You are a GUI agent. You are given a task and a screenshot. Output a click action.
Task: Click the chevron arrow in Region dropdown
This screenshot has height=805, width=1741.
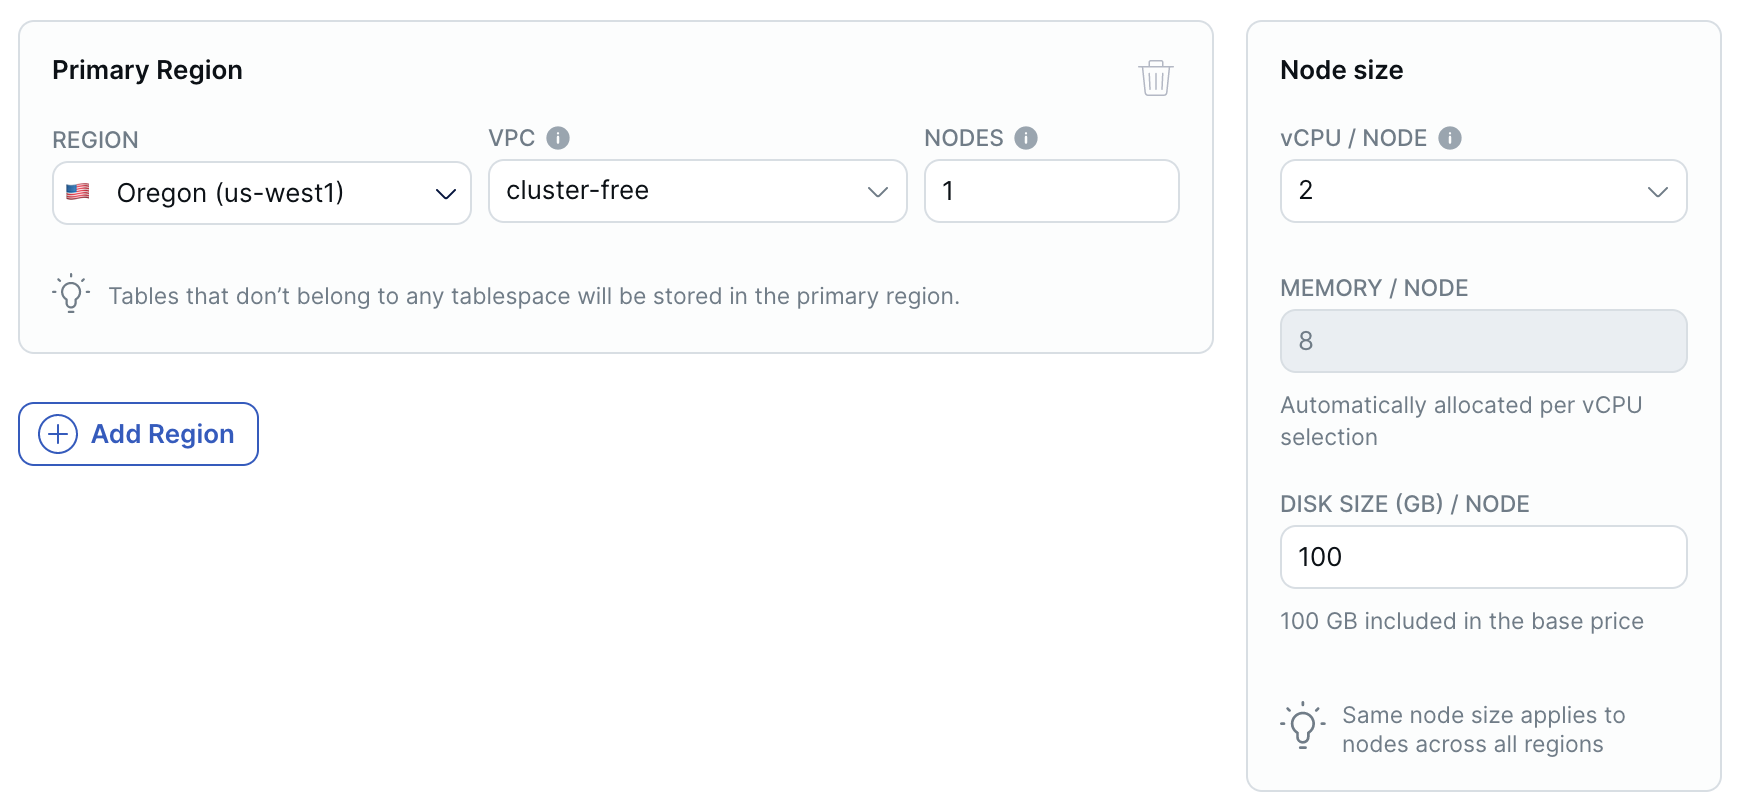coord(446,193)
